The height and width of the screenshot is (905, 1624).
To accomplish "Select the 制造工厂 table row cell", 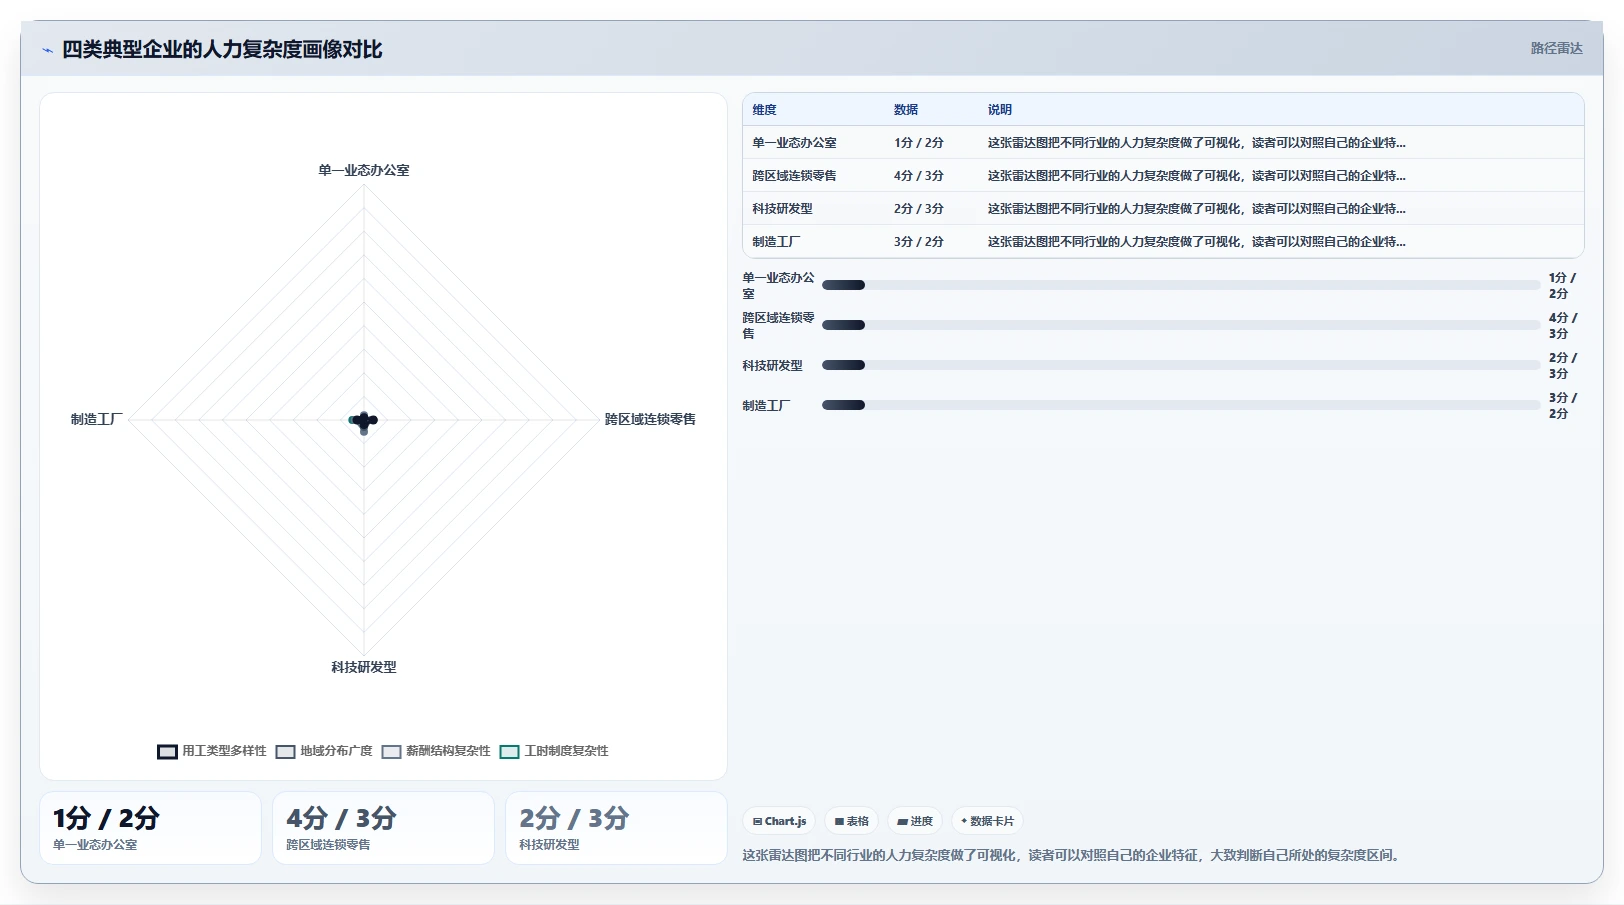I will pos(776,242).
